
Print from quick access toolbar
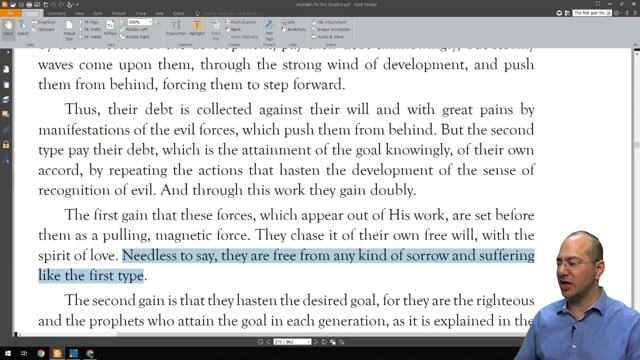coord(29,4)
